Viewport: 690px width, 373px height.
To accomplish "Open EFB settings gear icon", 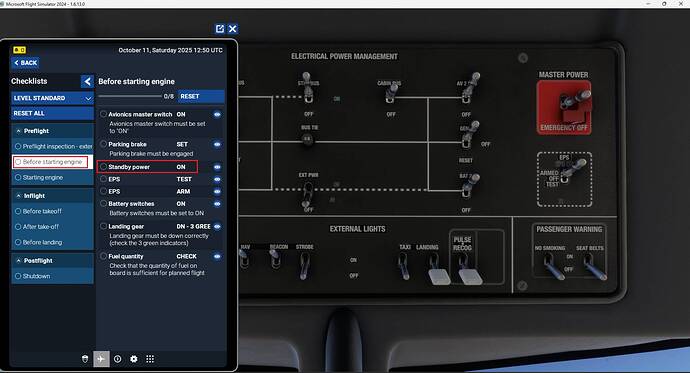I will 134,359.
